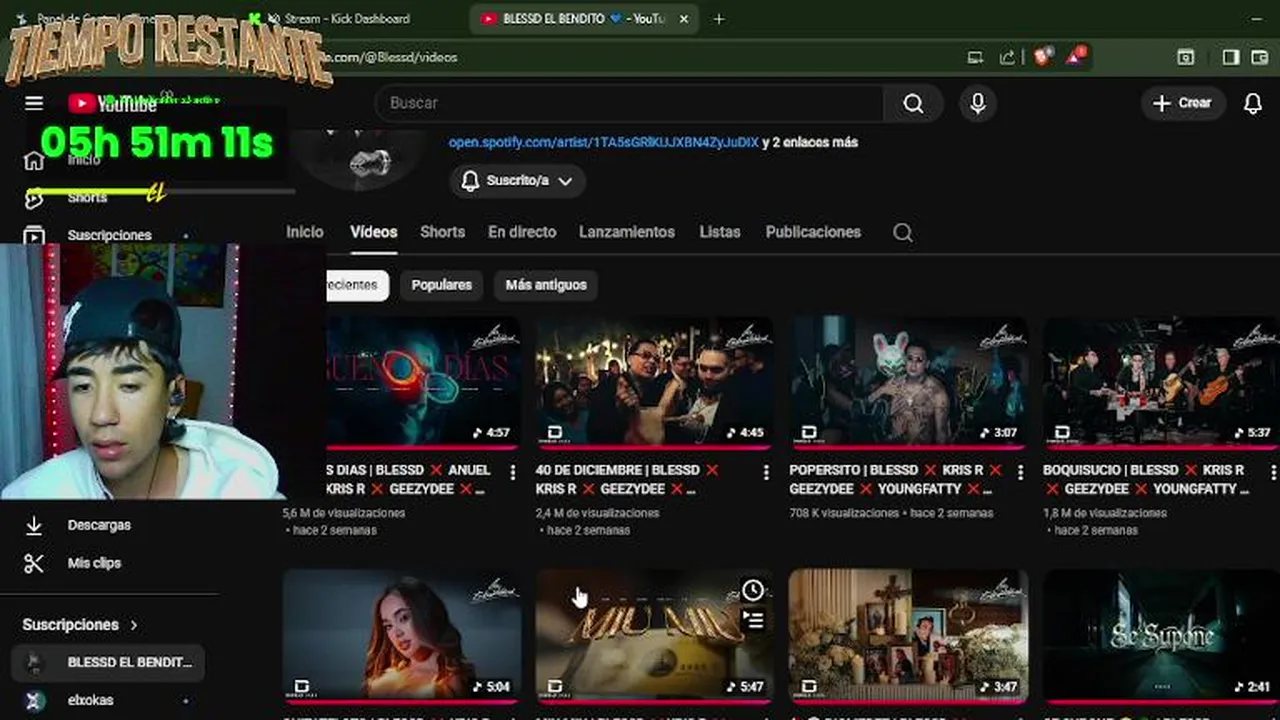Click the install app icon in address bar
Screen dimensions: 1280x720
click(x=975, y=57)
